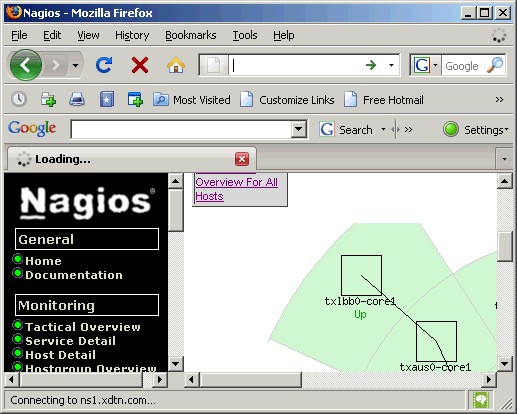Viewport: 517px width, 414px height.
Task: Click map pane scroll down arrow
Action: [504, 363]
